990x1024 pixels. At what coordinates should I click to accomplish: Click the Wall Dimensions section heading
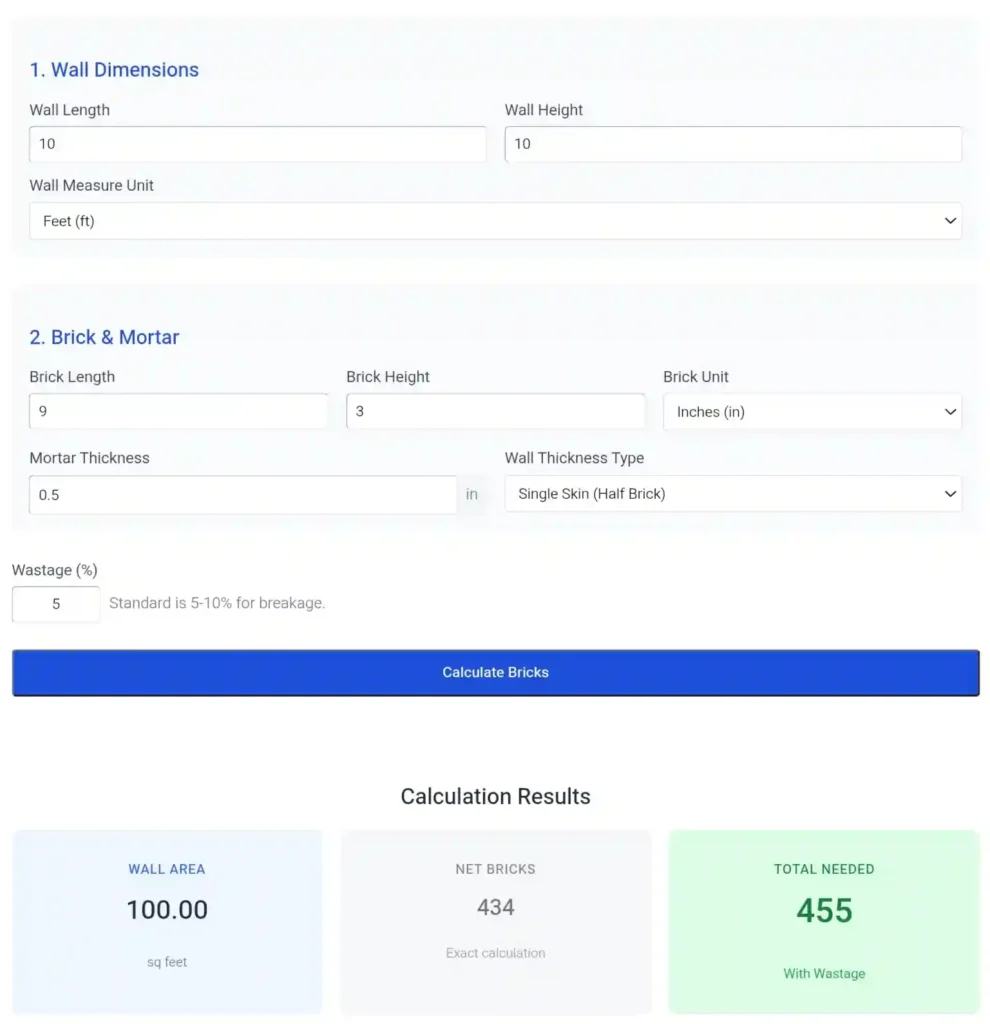click(114, 70)
